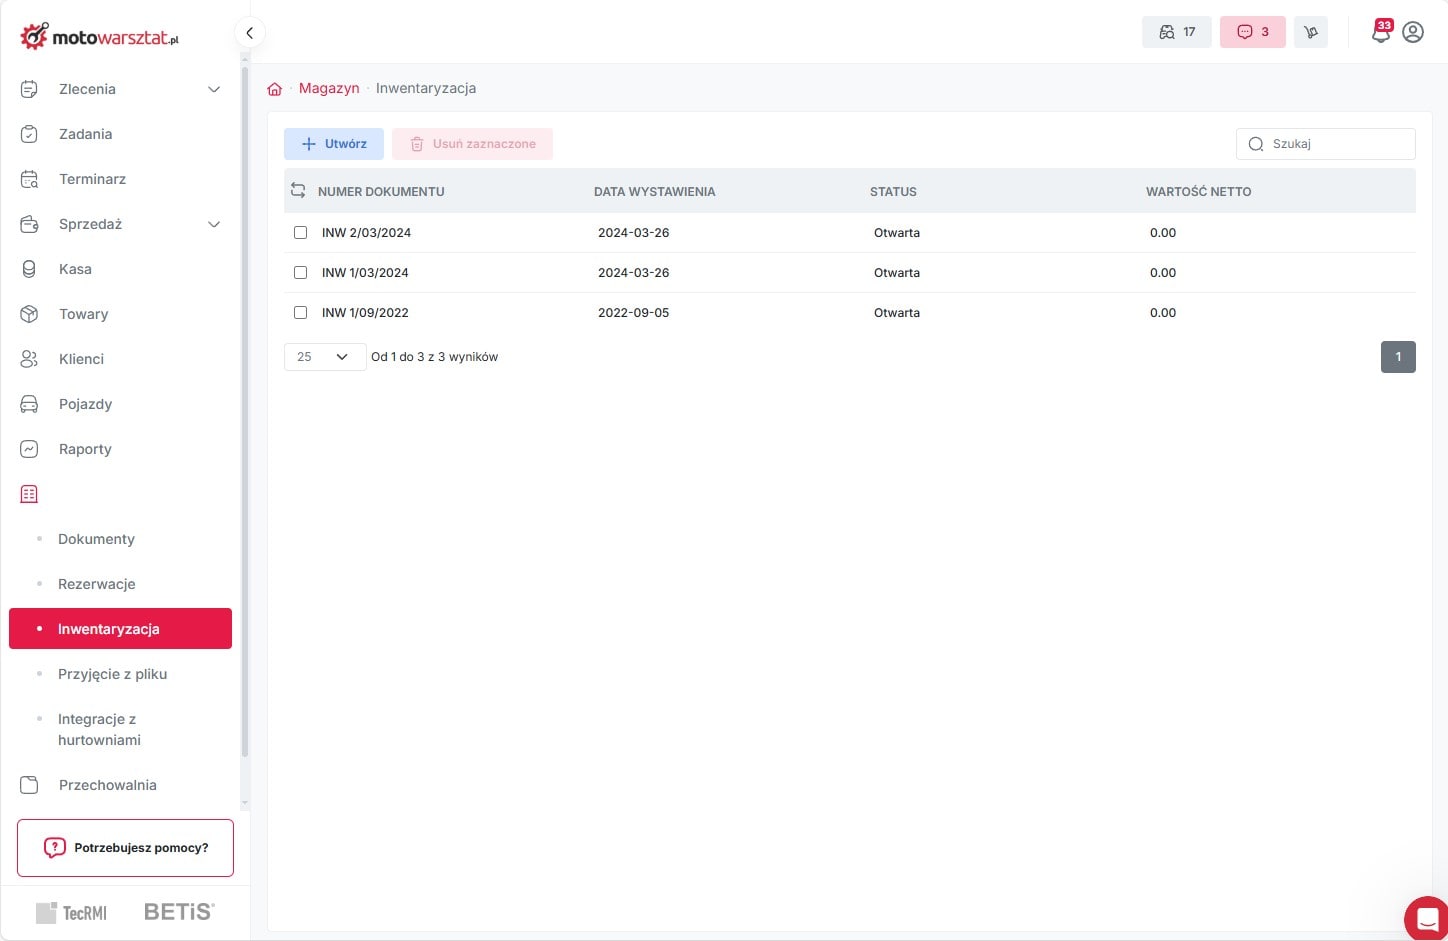The width and height of the screenshot is (1448, 941).
Task: Click Potrzebujesz pomocy? help button
Action: click(125, 848)
